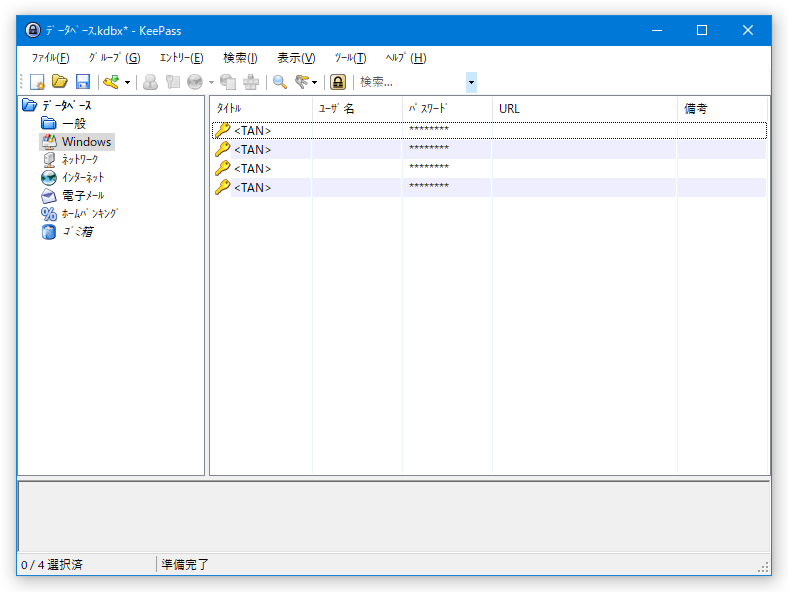Click the Copy password toolbar icon
Viewport: 788px width, 592px height.
172,82
